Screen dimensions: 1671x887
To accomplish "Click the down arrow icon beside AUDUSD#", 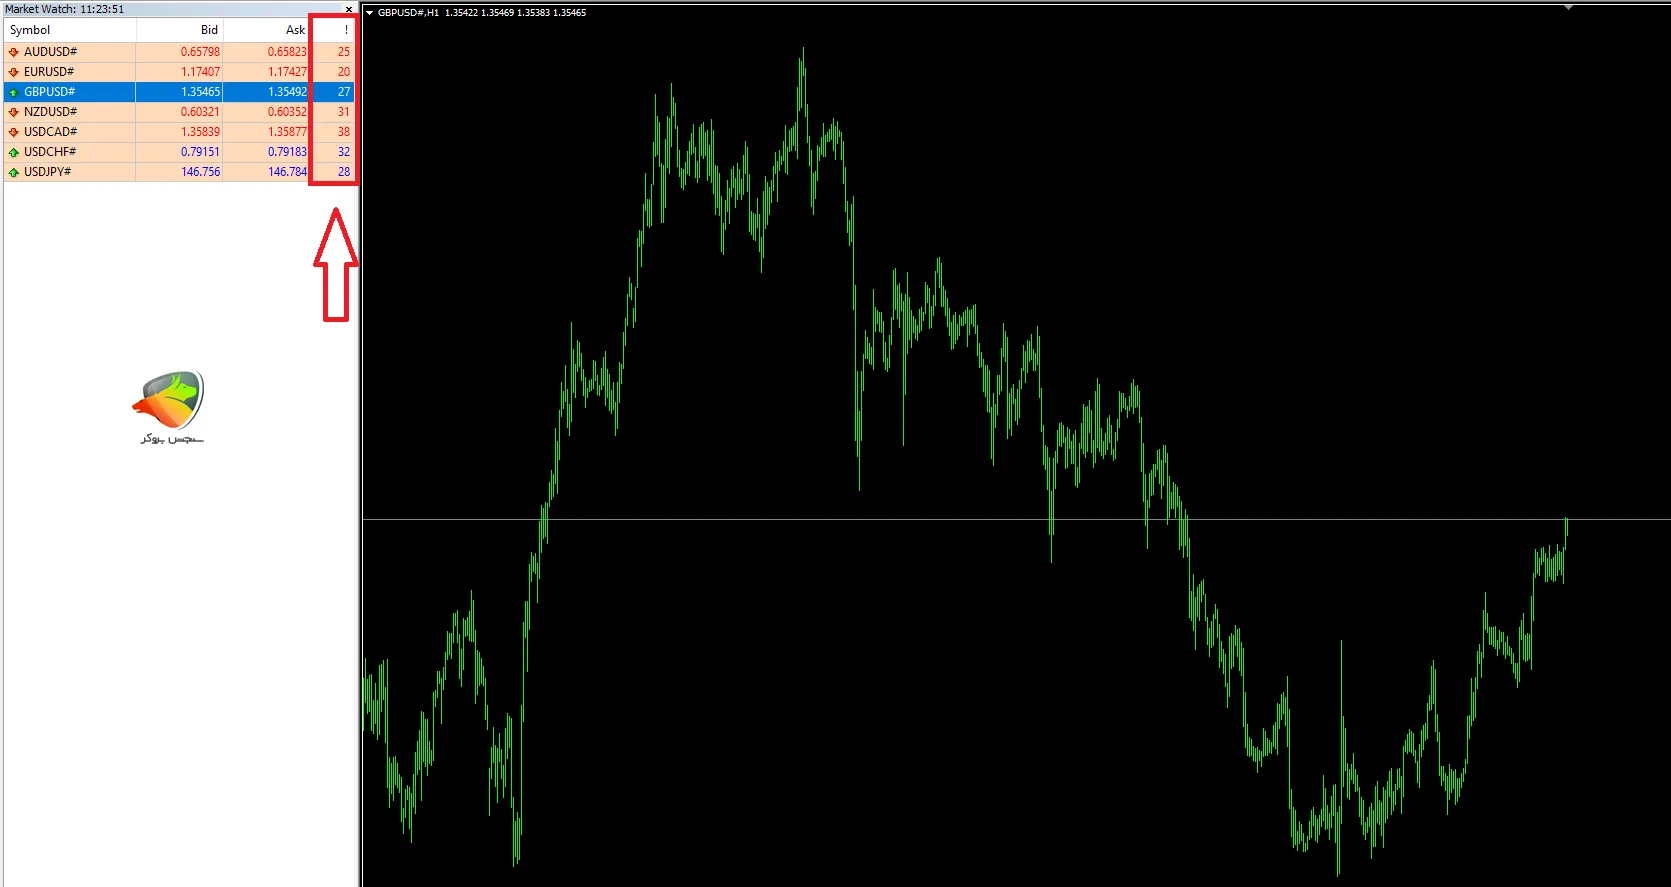I will 13,52.
